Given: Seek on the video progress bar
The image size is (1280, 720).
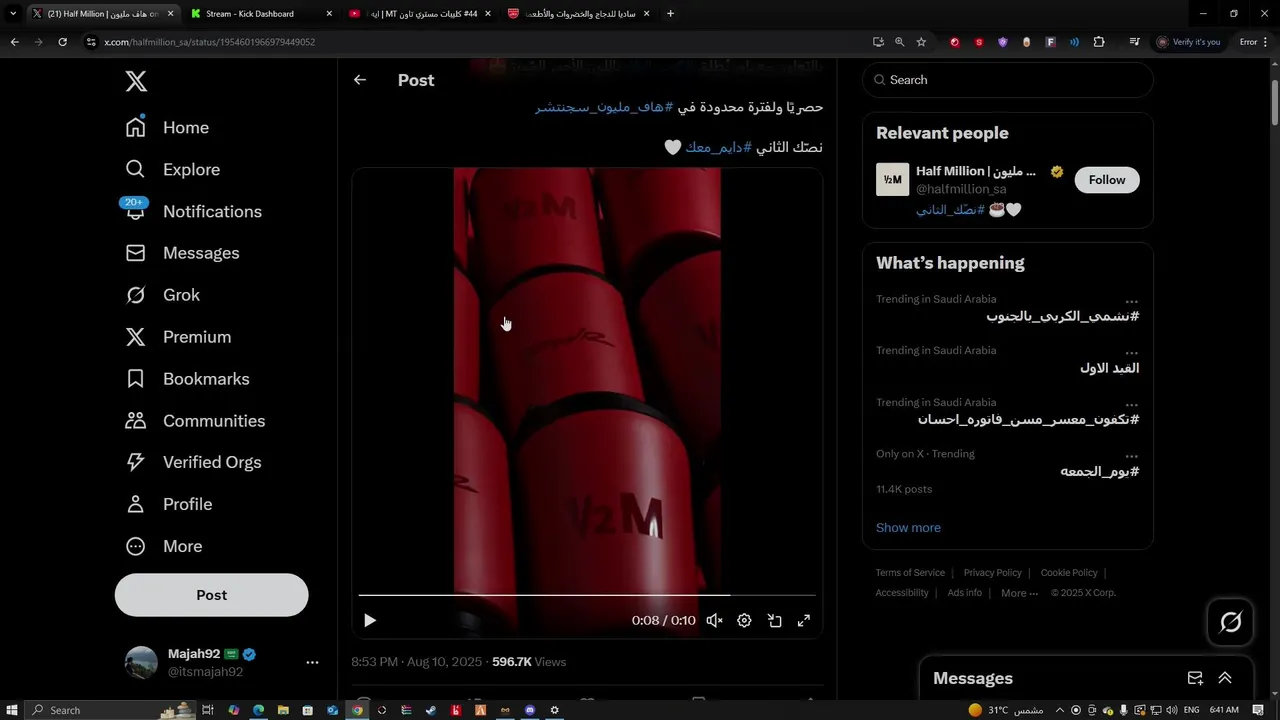Looking at the screenshot, I should click(x=587, y=595).
